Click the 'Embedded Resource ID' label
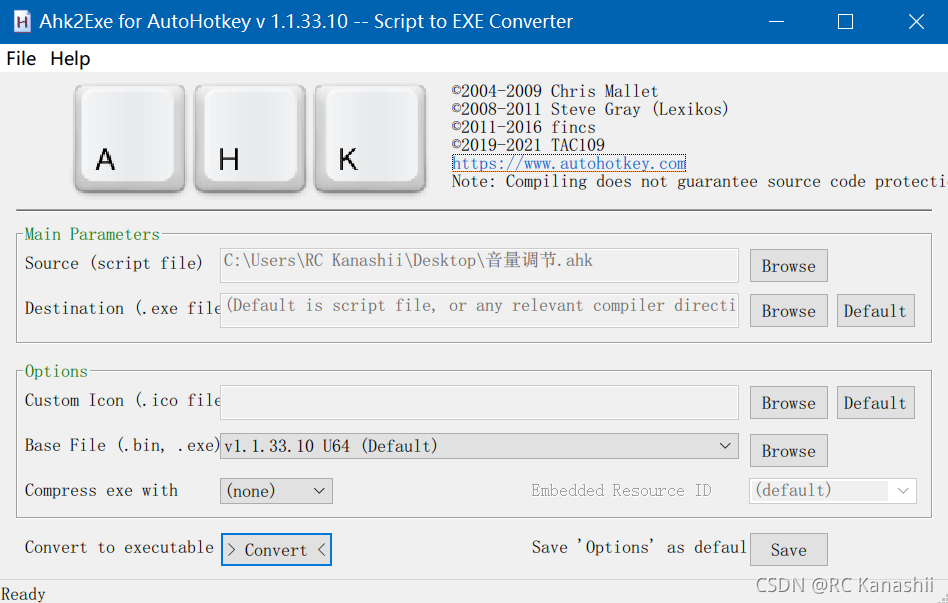The width and height of the screenshot is (948, 603). pyautogui.click(x=622, y=490)
